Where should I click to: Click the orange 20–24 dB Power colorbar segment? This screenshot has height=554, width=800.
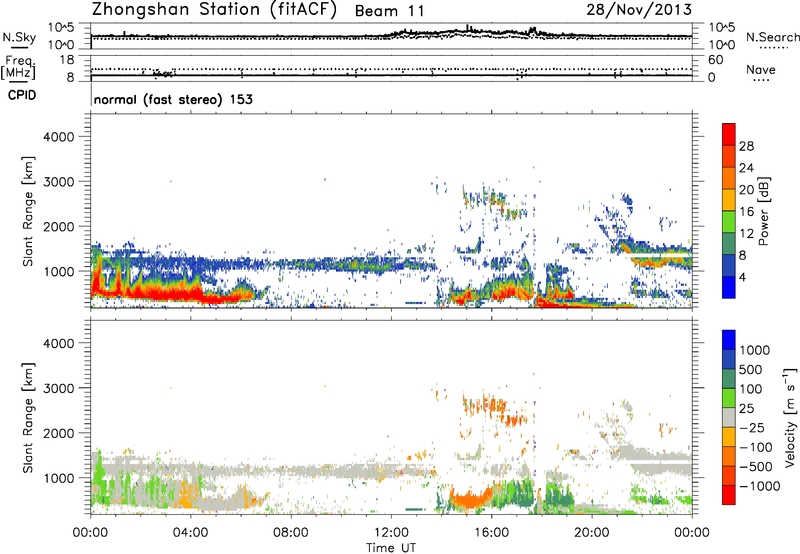point(729,178)
